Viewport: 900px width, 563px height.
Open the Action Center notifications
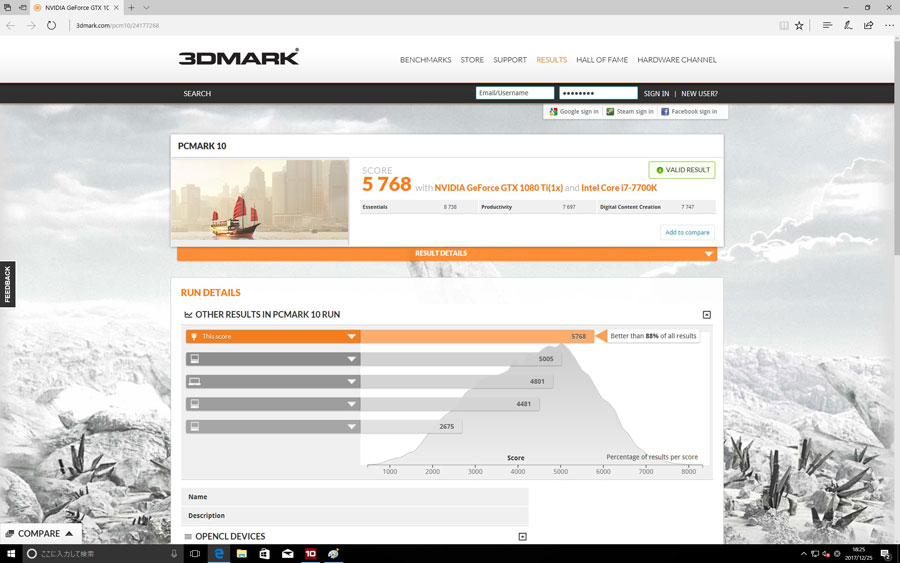886,554
